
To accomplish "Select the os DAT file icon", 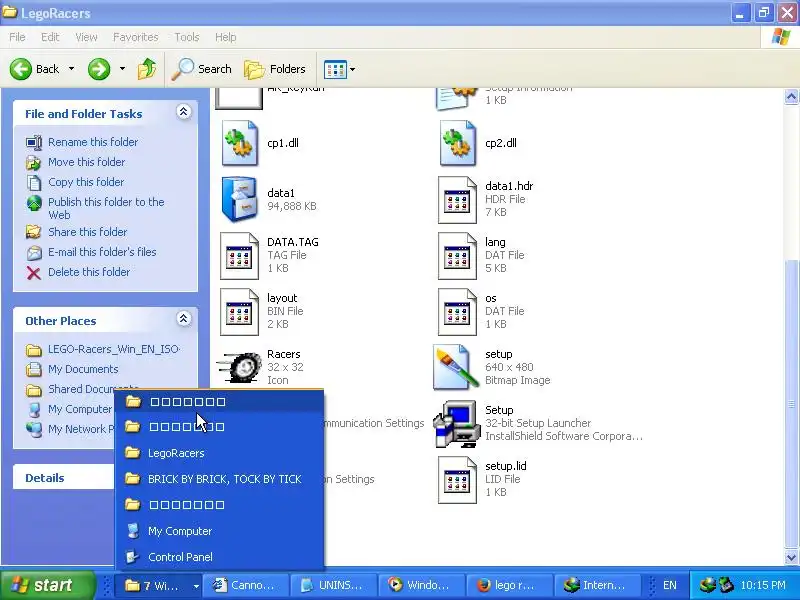I will [457, 312].
